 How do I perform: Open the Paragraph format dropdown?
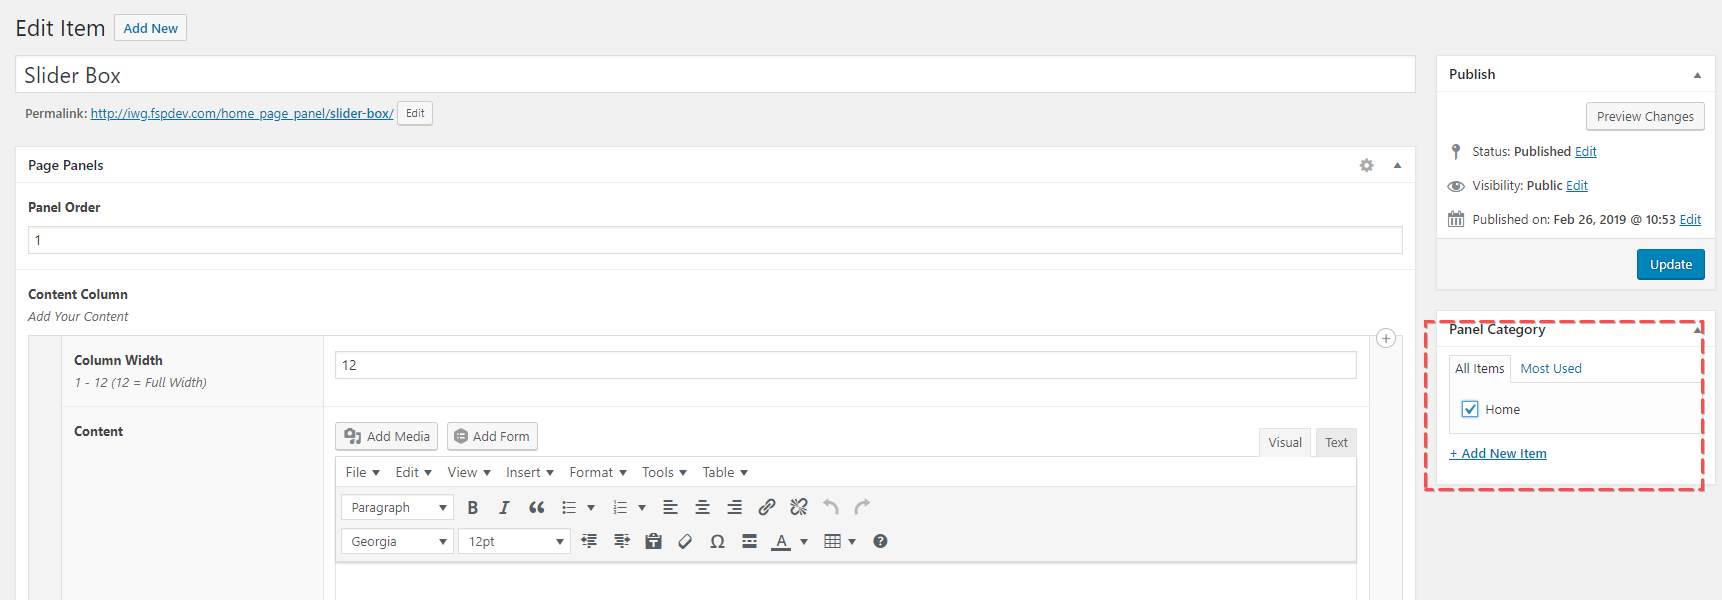pos(397,507)
